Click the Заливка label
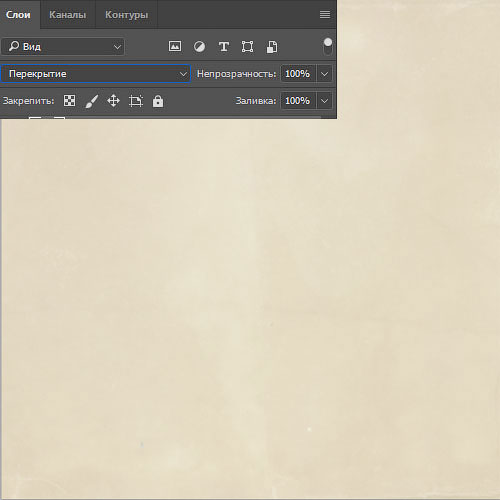Image resolution: width=500 pixels, height=500 pixels. pos(256,101)
